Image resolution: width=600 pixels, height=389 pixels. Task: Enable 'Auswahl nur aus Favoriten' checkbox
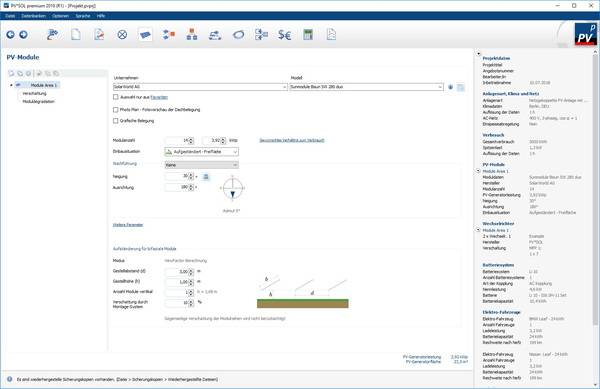[x=116, y=97]
